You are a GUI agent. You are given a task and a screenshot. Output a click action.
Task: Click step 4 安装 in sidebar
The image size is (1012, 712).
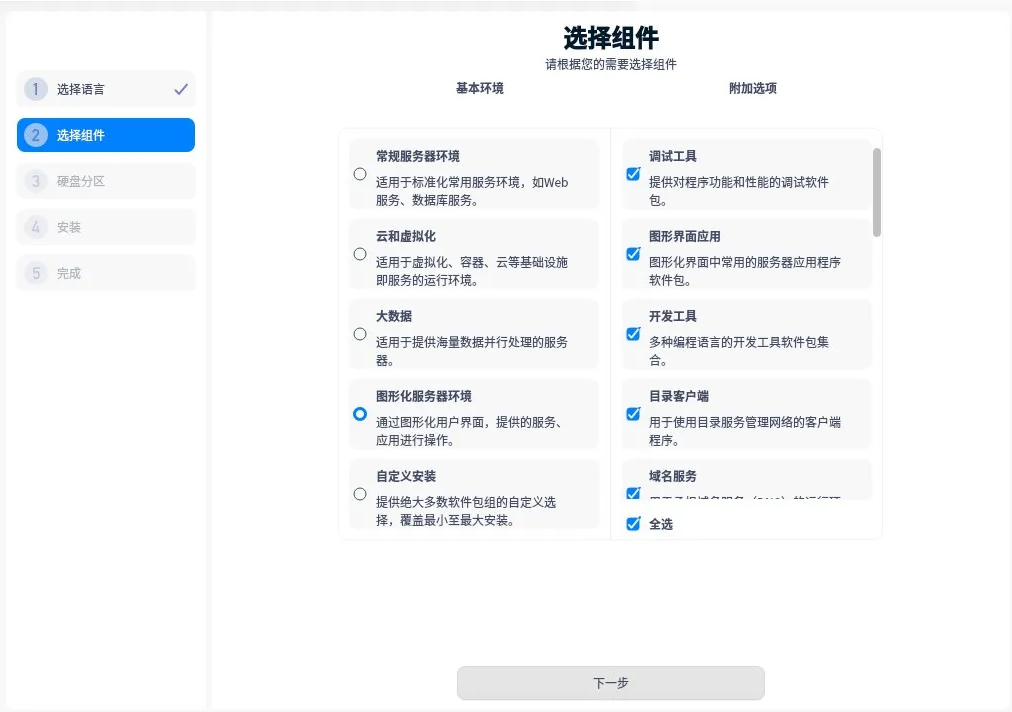106,227
